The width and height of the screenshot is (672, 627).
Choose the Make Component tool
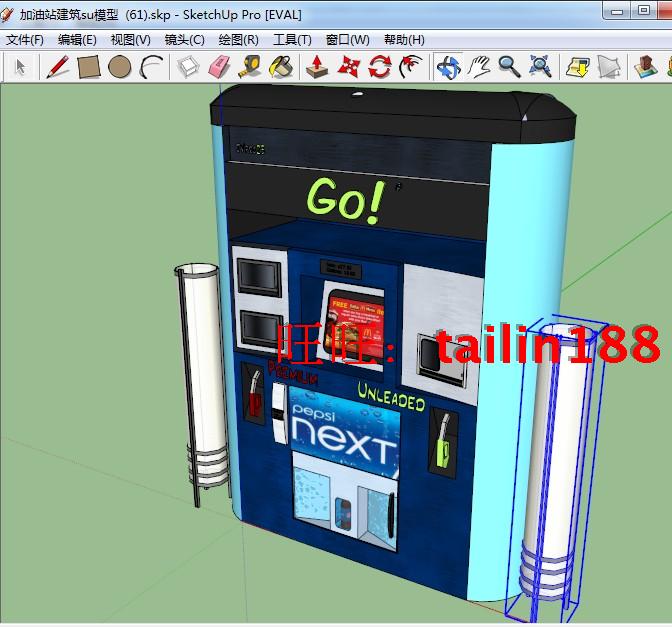[x=188, y=67]
